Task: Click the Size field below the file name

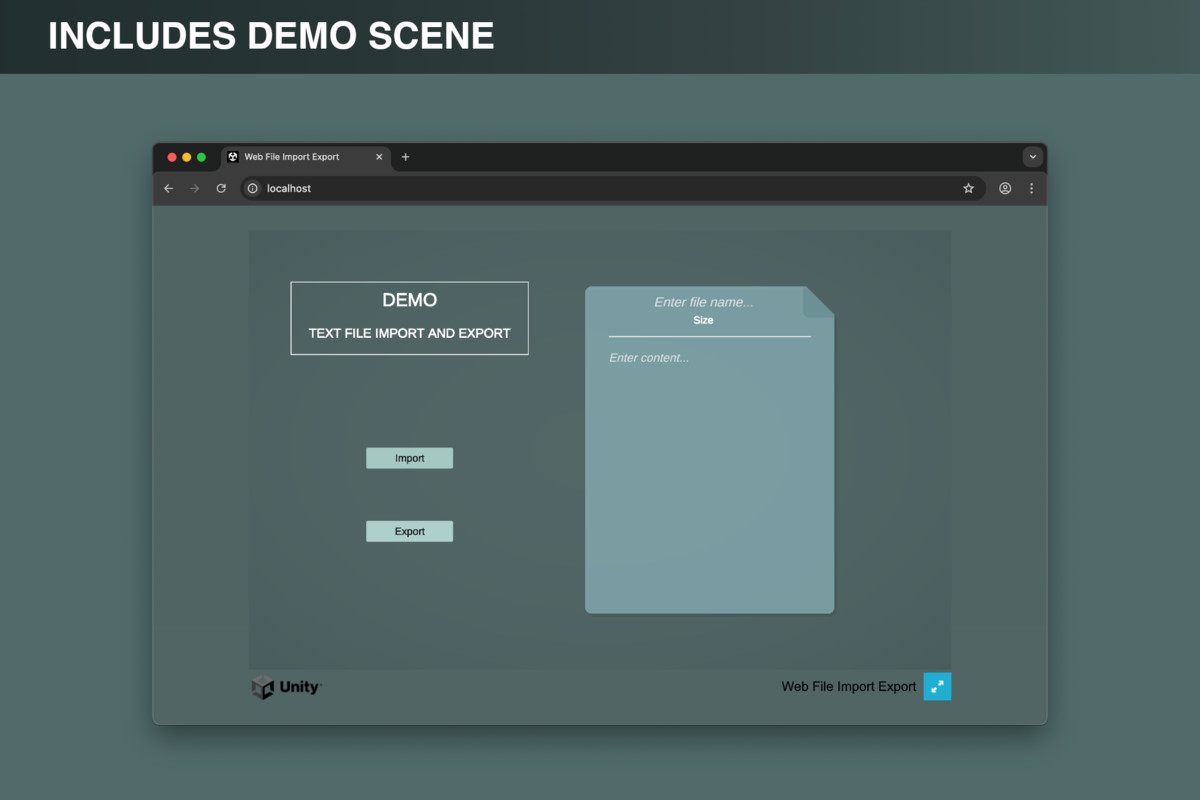Action: [x=703, y=320]
